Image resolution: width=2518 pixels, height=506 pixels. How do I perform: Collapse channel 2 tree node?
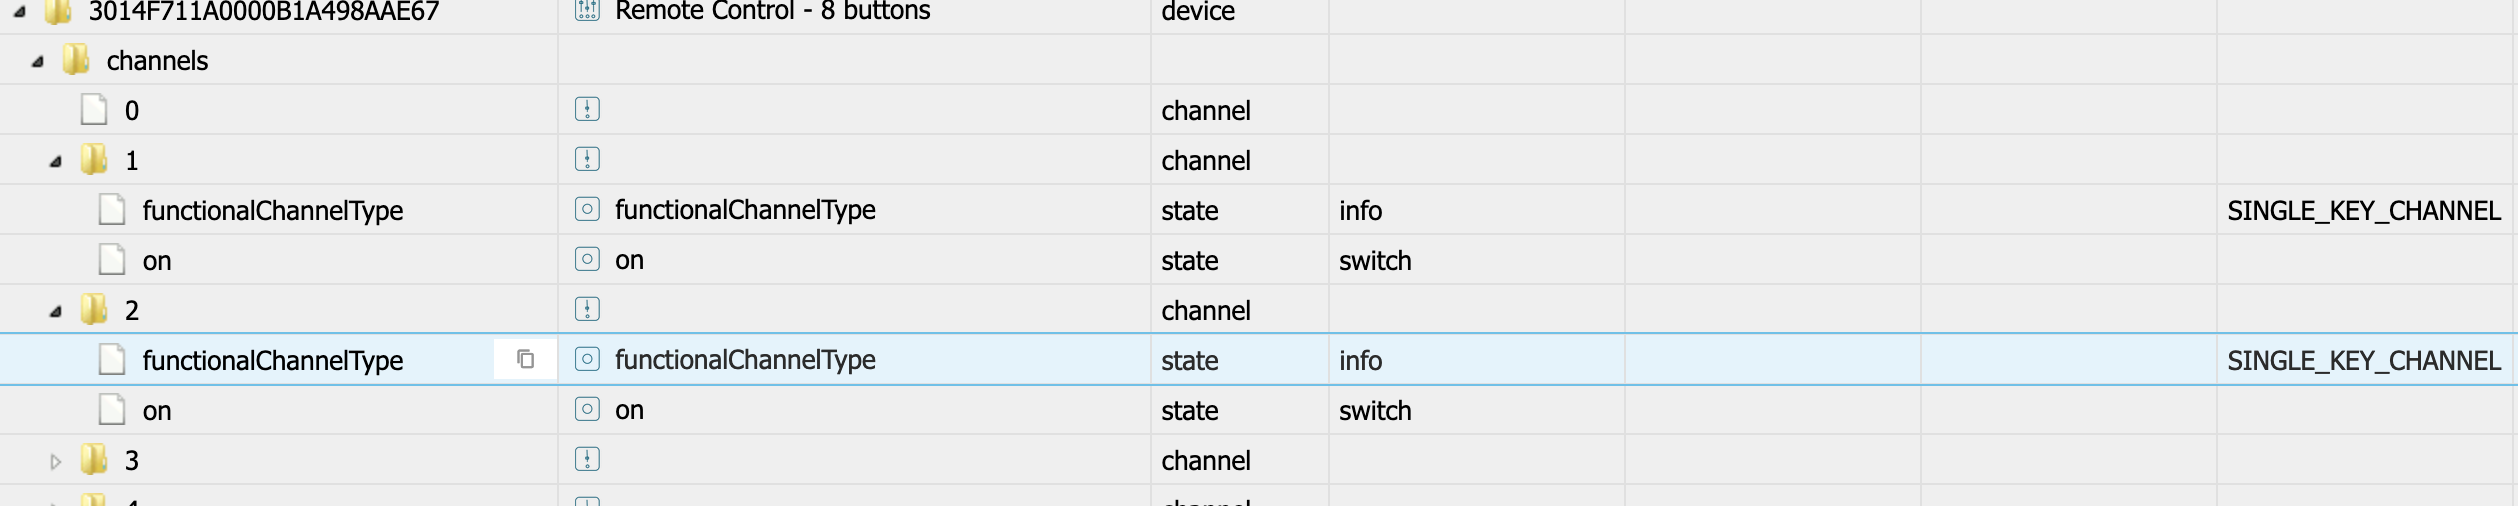coord(56,311)
